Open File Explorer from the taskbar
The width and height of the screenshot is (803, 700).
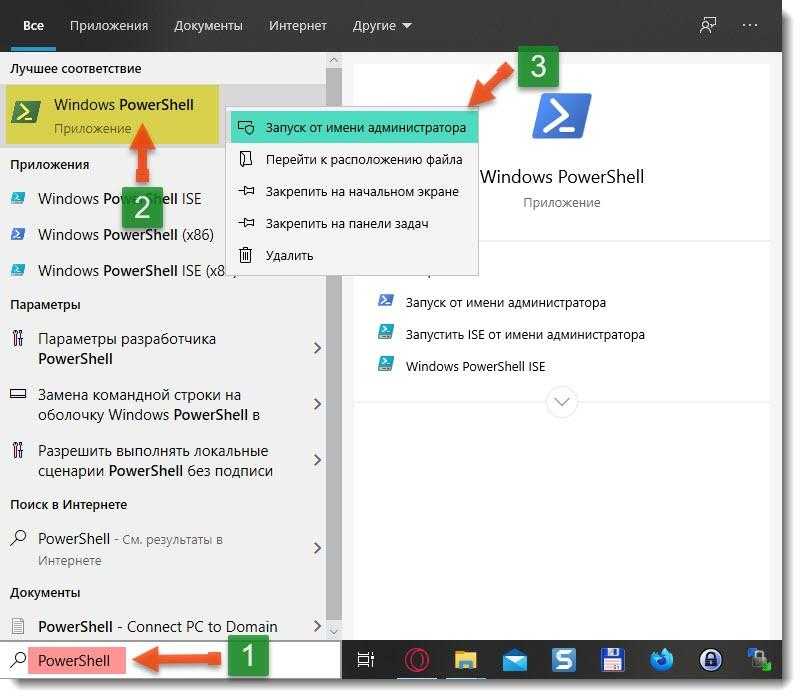(466, 660)
